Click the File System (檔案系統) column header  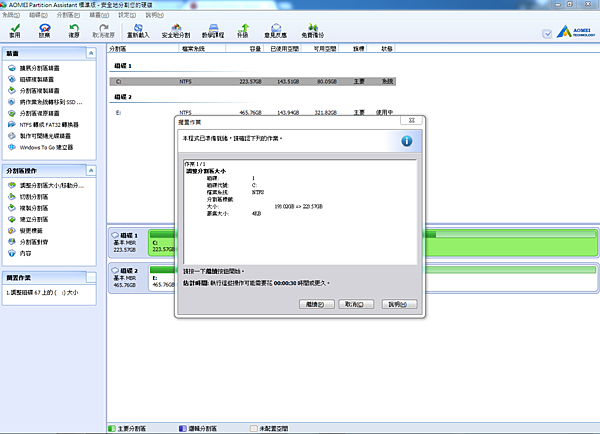pyautogui.click(x=202, y=49)
